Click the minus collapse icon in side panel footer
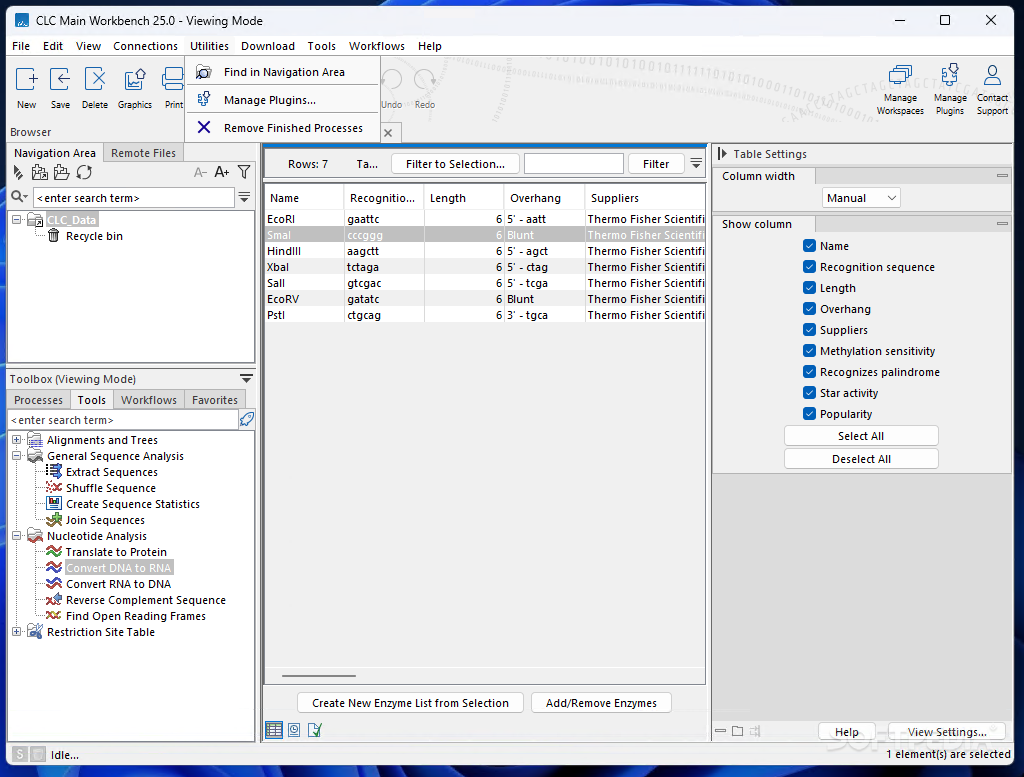This screenshot has height=777, width=1024. [720, 731]
